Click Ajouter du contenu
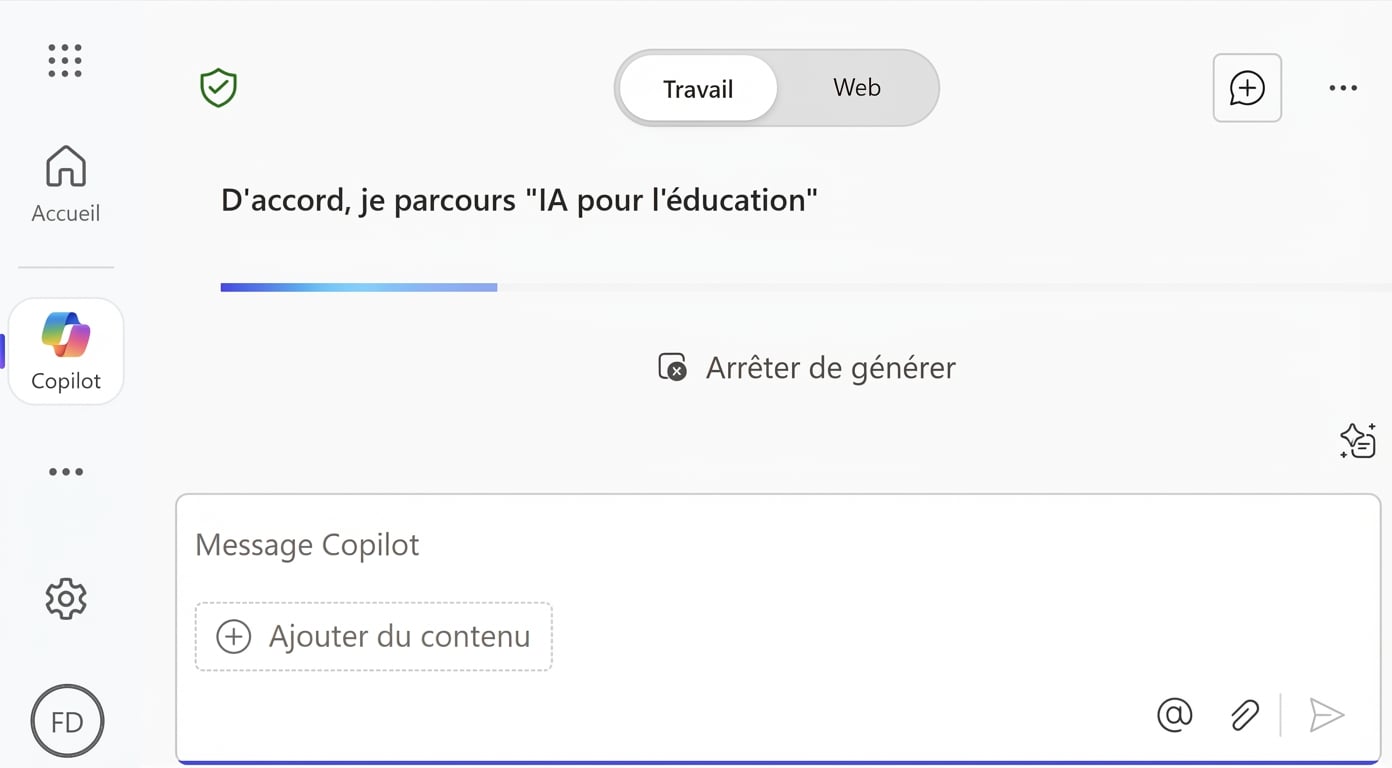The image size is (1392, 768). click(x=373, y=636)
